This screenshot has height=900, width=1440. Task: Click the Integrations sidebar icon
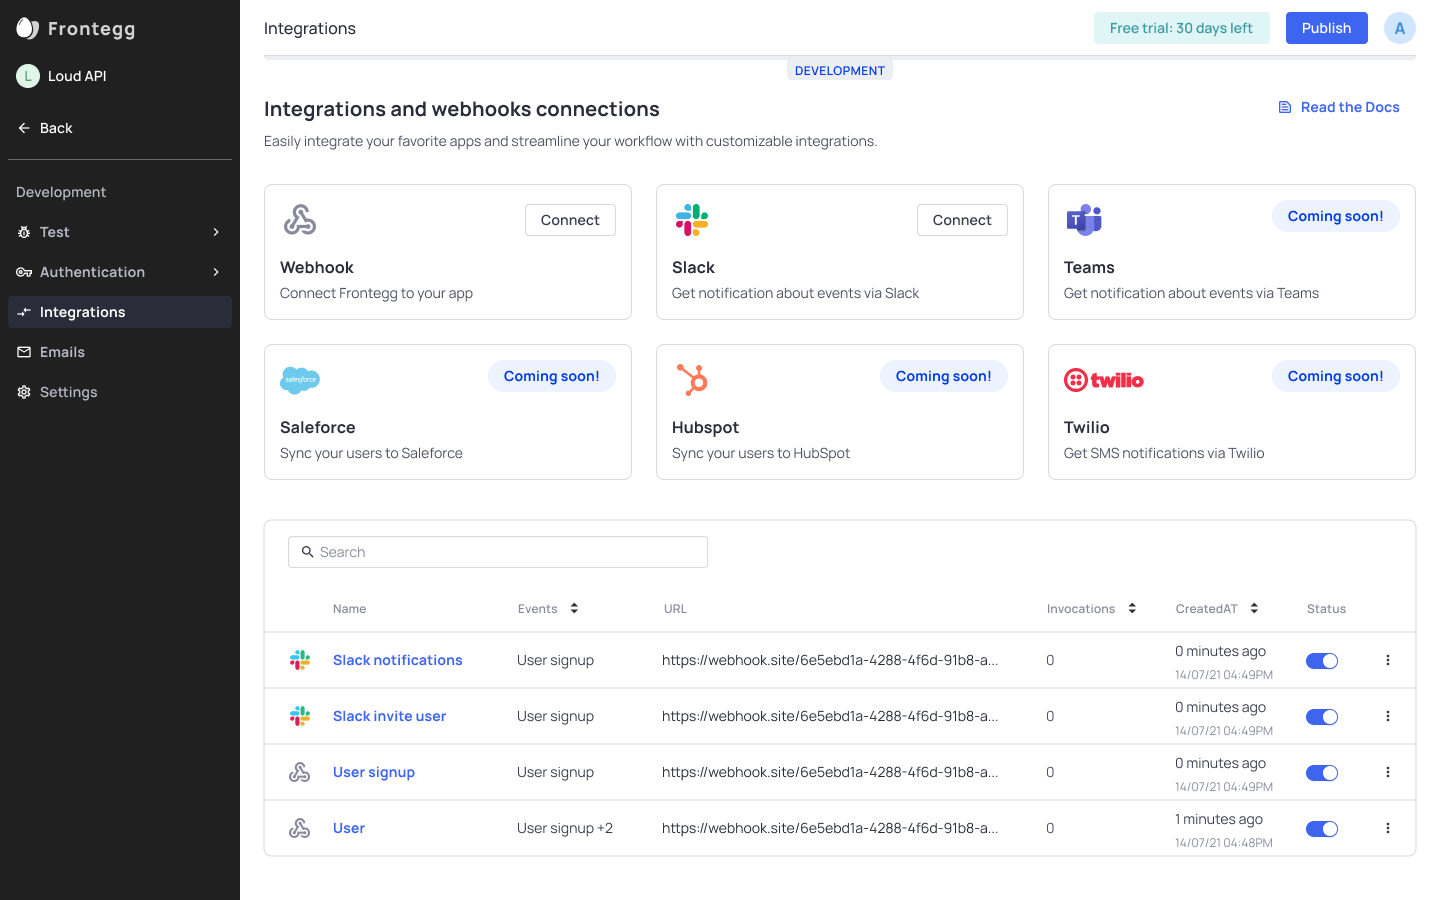[x=24, y=312]
